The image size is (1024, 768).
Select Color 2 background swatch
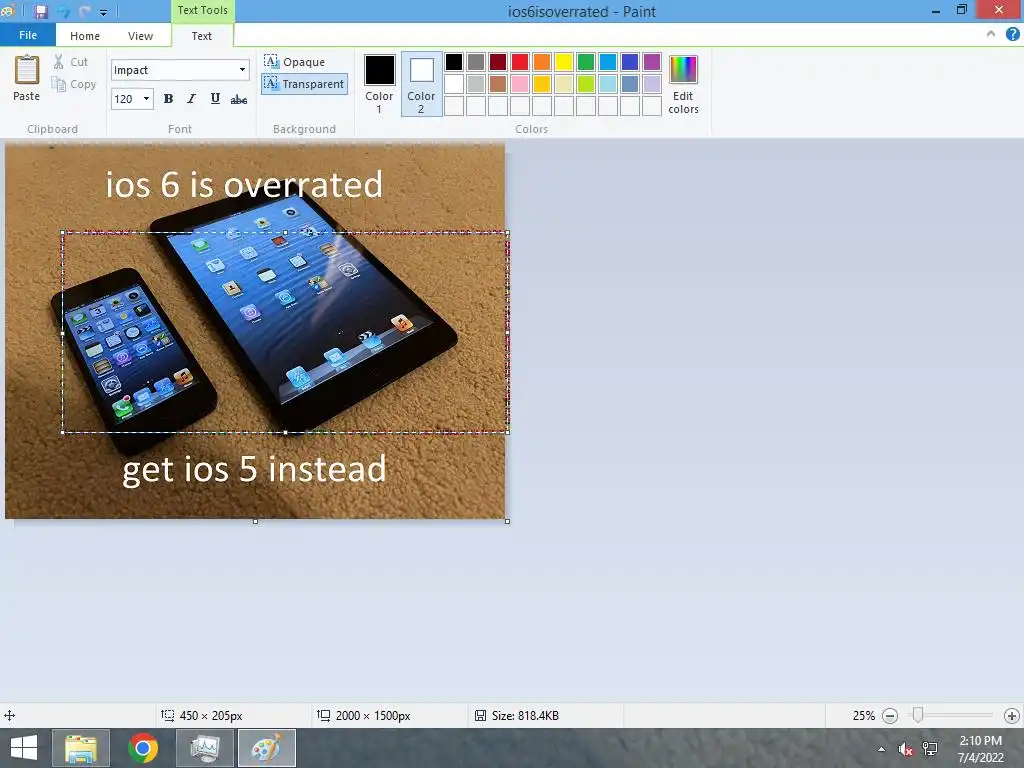(421, 84)
